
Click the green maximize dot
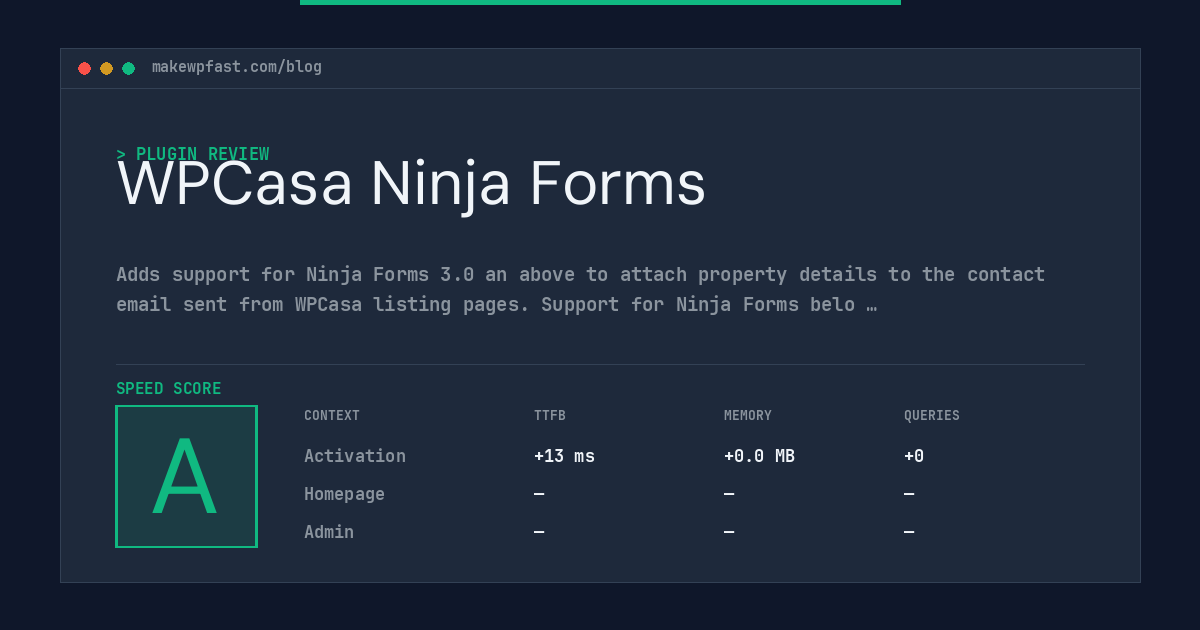[129, 68]
